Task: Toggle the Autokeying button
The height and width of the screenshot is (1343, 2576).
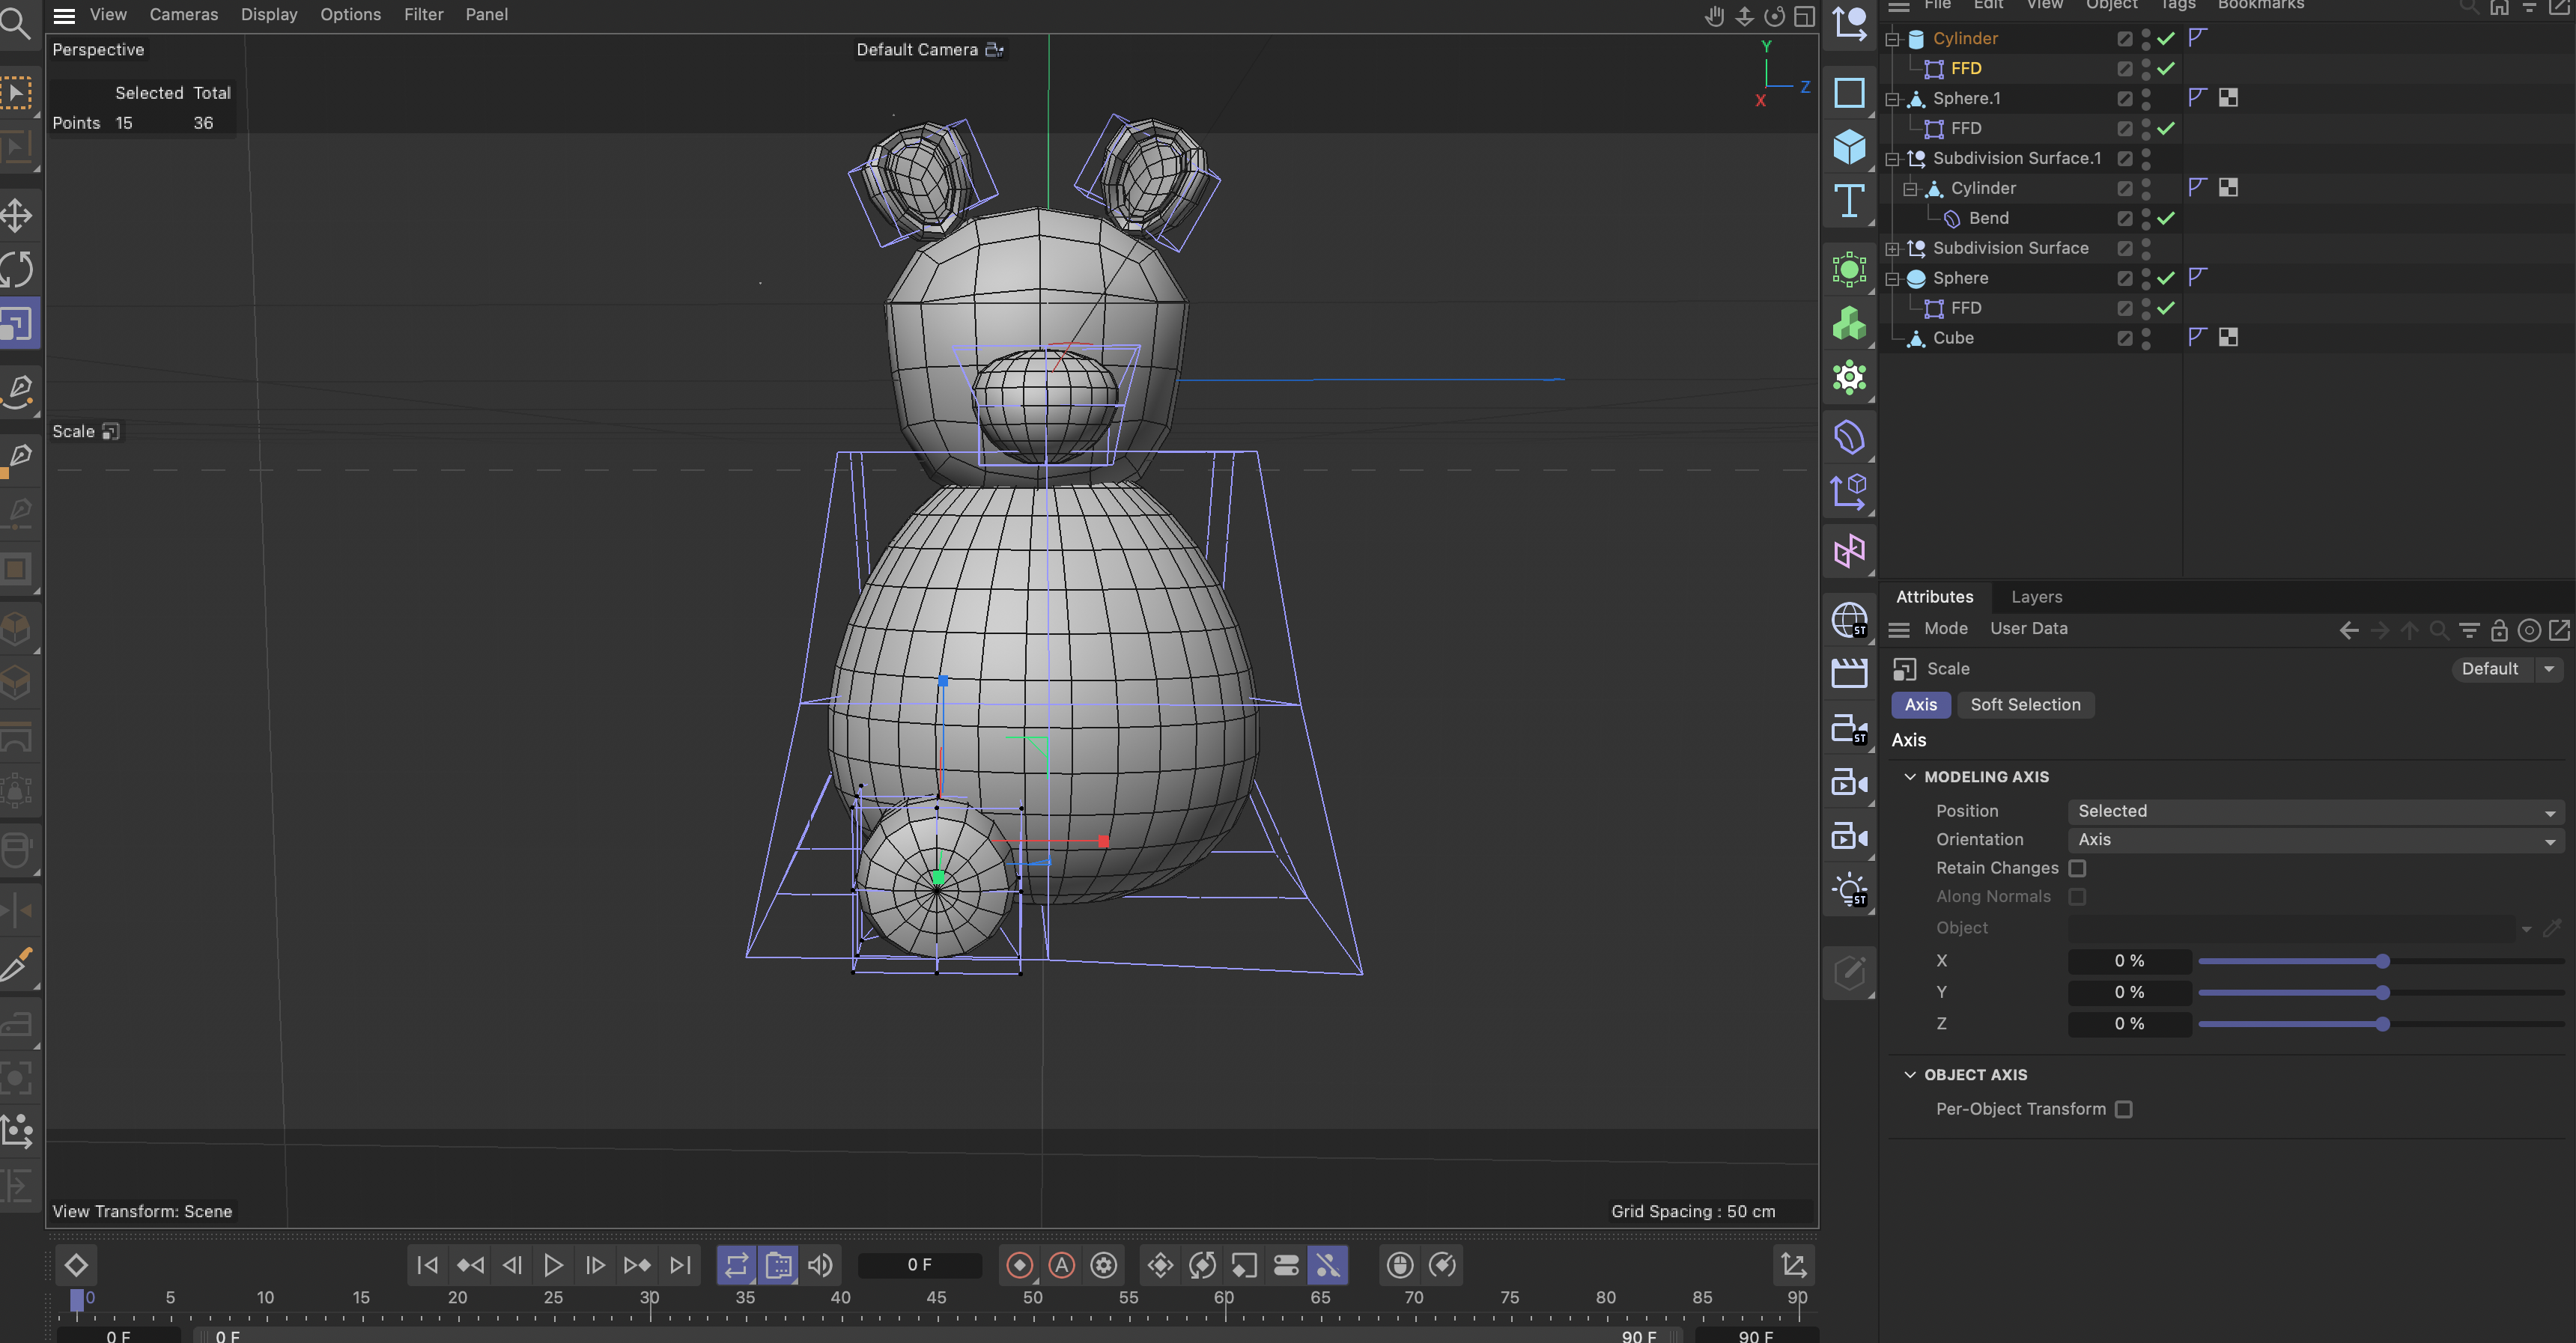Action: tap(1061, 1265)
